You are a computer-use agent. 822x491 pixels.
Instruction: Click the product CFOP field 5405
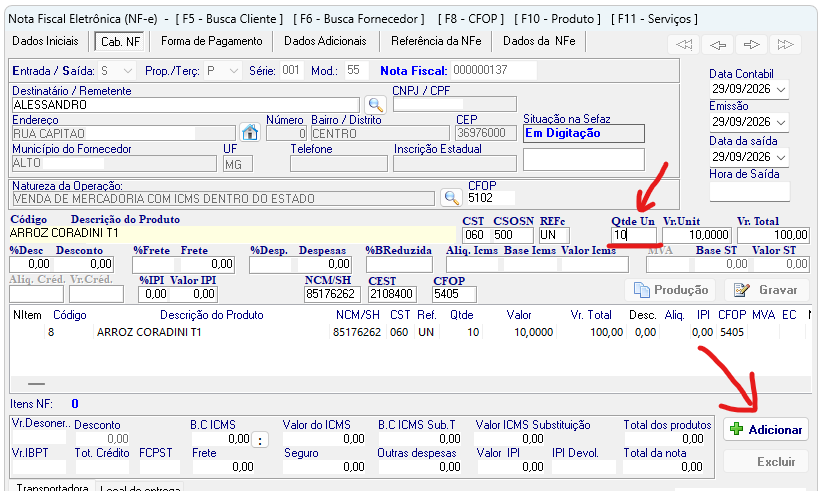(454, 294)
